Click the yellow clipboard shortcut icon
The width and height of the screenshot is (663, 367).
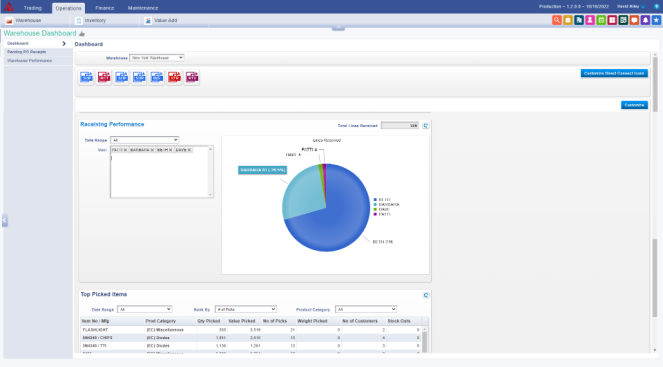click(x=568, y=20)
